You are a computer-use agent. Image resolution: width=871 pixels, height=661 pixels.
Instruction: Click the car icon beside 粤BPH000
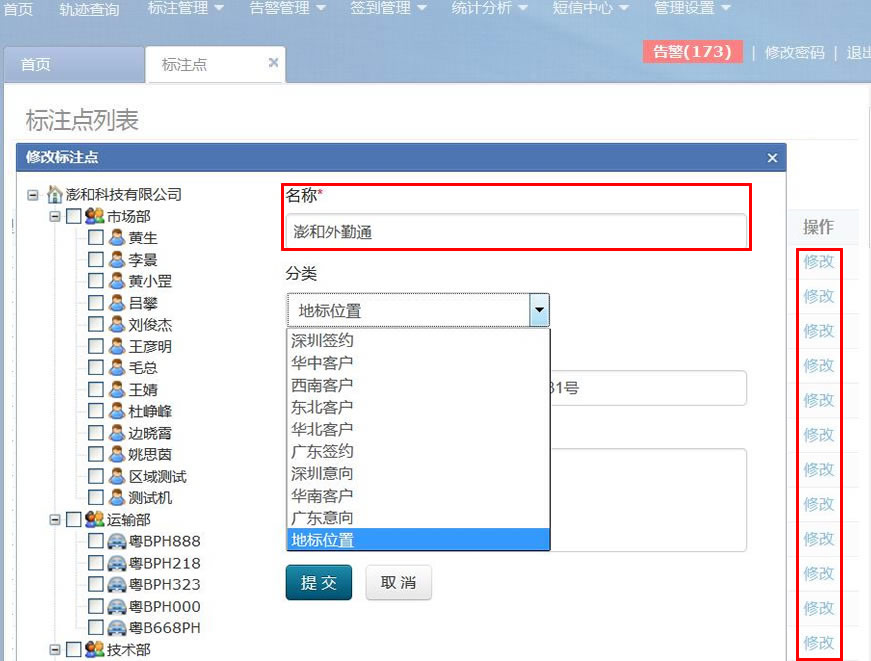[117, 606]
